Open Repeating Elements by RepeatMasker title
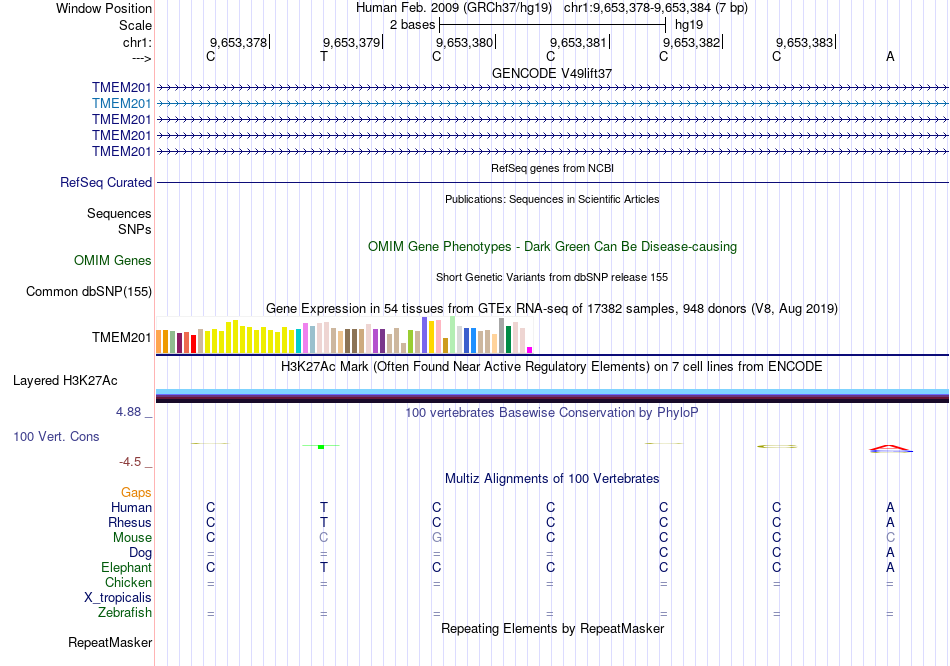The image size is (950, 666). point(552,629)
